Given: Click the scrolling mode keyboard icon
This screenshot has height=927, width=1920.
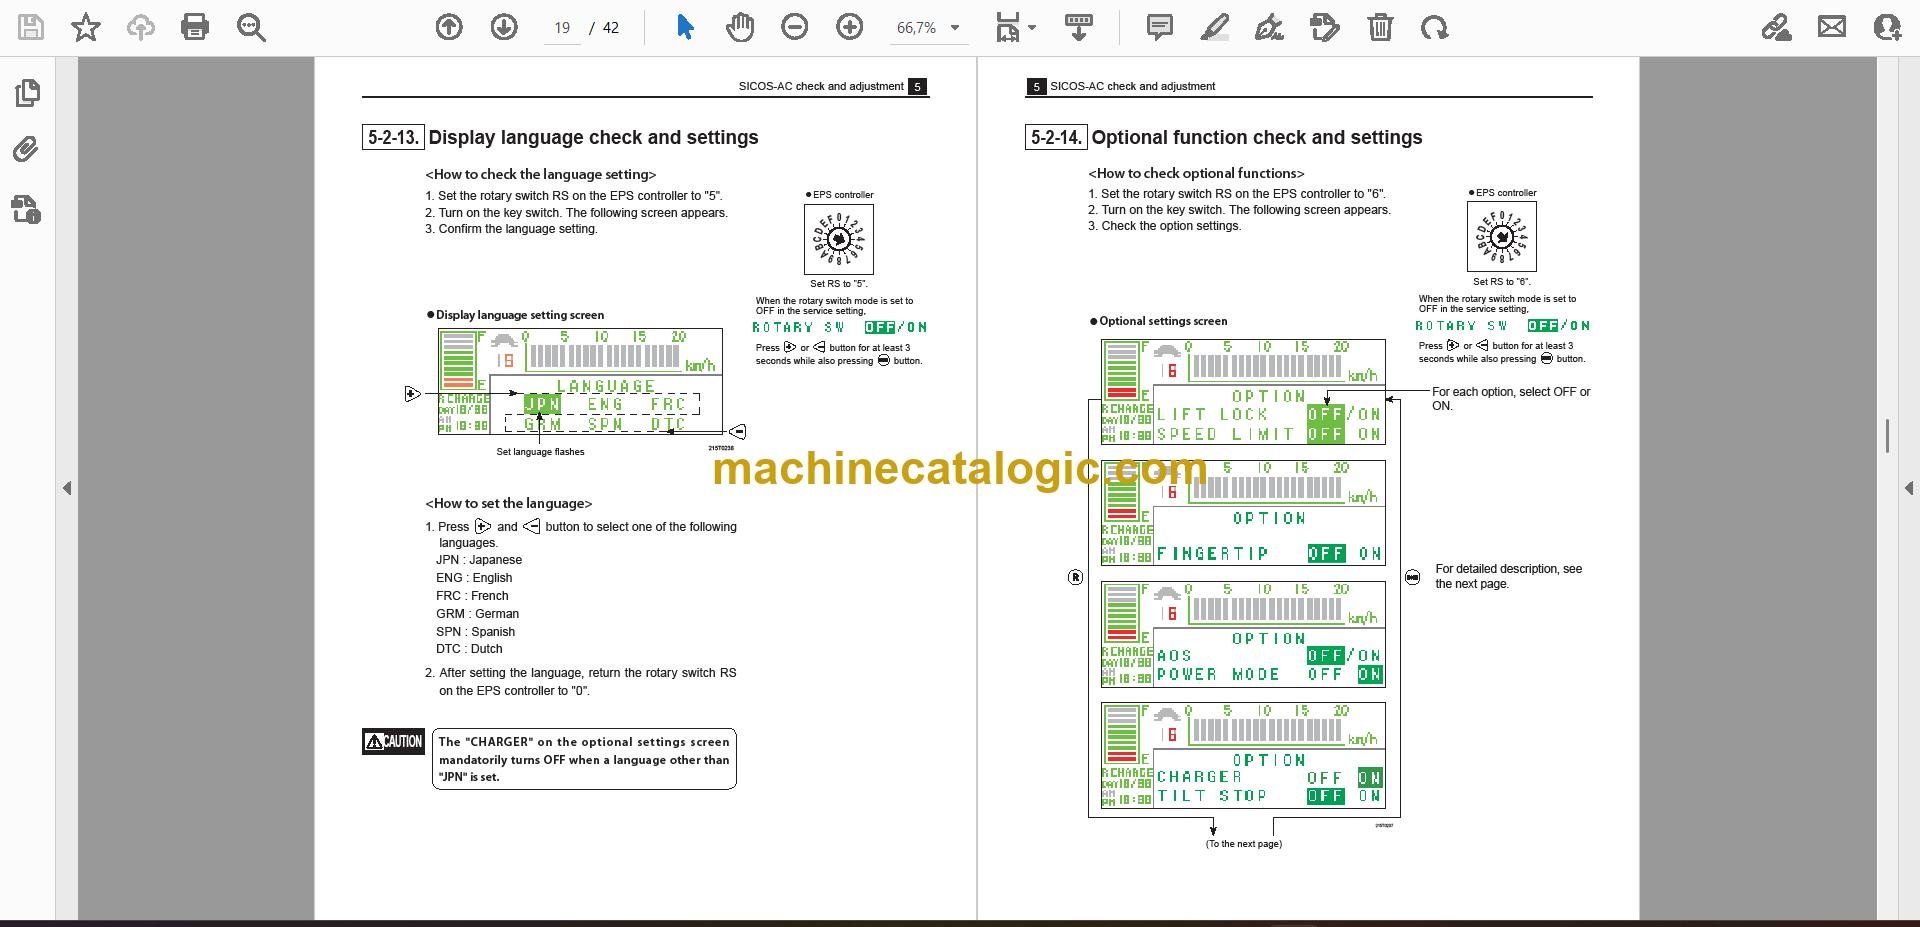Looking at the screenshot, I should [x=1078, y=27].
